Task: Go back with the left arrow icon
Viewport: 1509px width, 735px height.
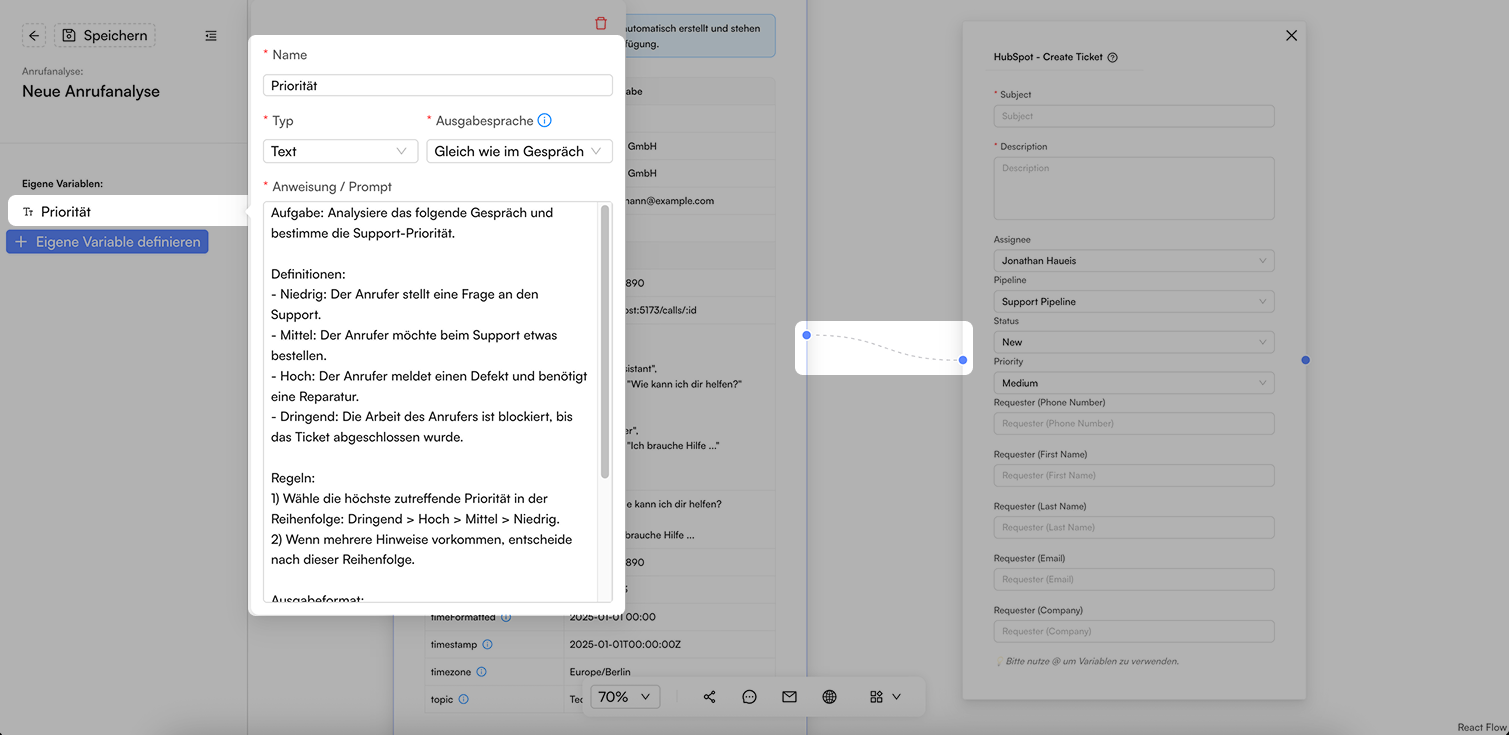Action: (34, 35)
